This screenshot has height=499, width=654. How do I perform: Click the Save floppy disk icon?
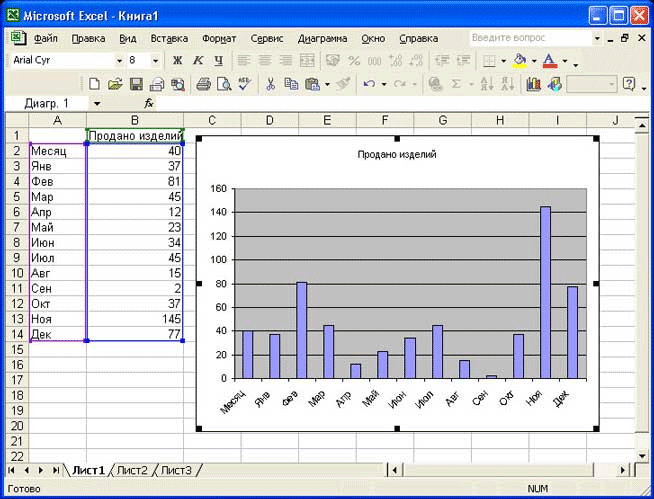[x=135, y=85]
